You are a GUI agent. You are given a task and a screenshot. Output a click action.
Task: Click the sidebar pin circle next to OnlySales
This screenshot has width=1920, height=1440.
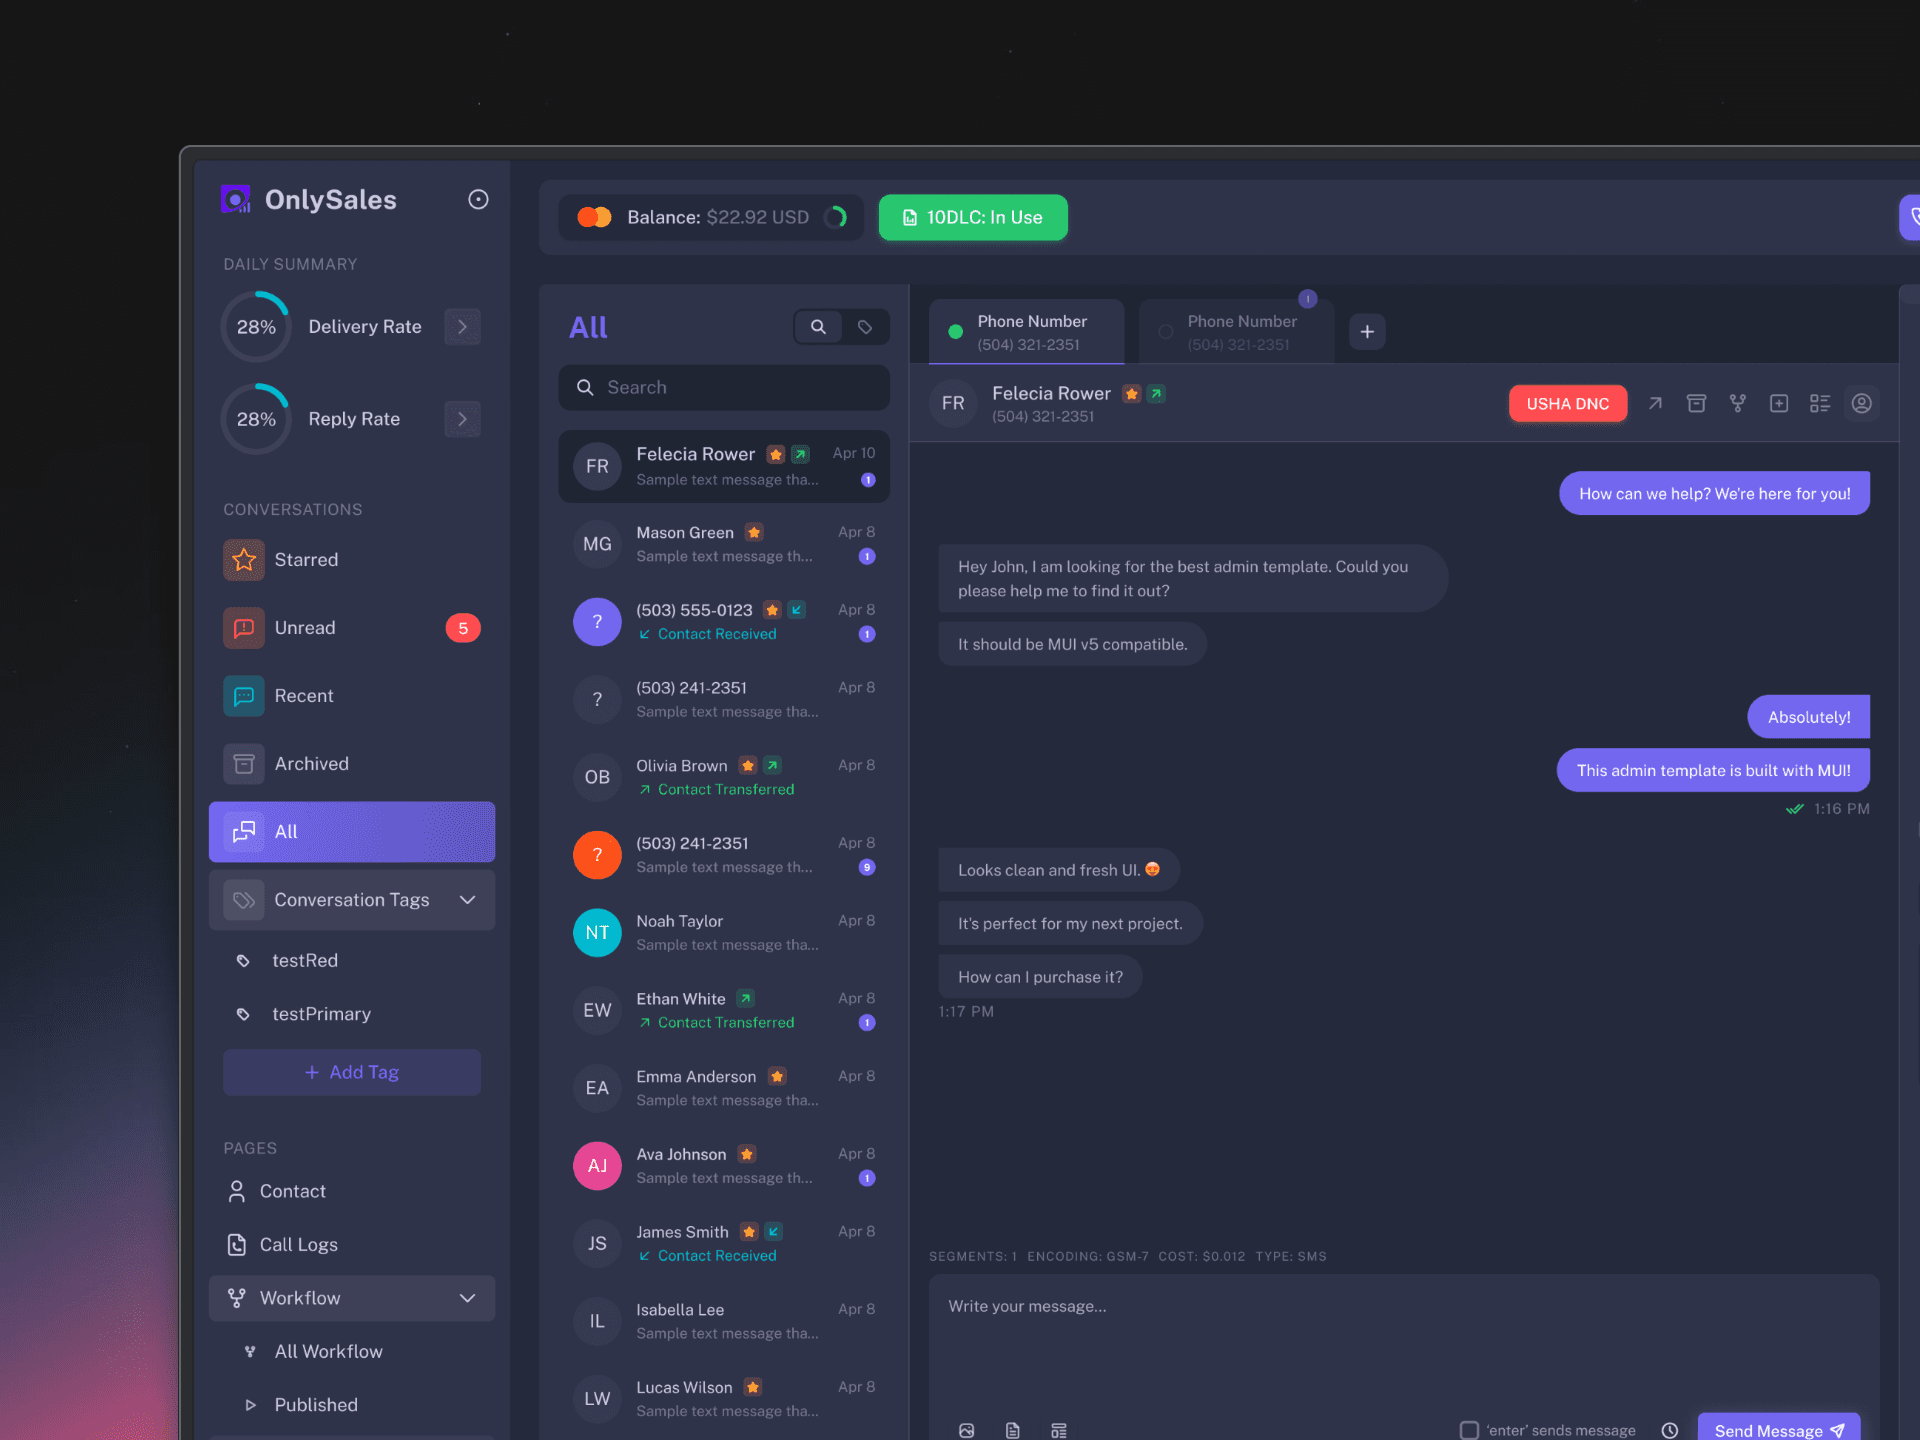[x=478, y=200]
